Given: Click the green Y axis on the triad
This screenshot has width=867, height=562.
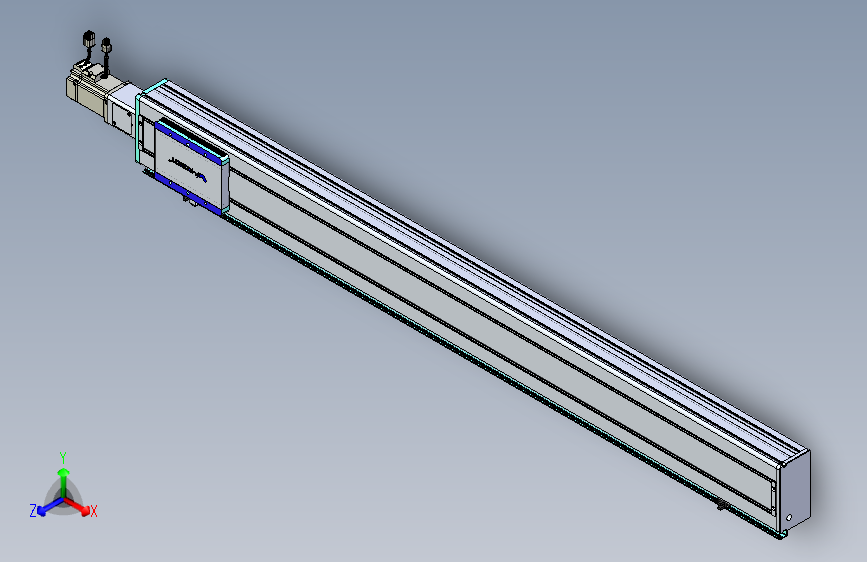Looking at the screenshot, I should 64,482.
